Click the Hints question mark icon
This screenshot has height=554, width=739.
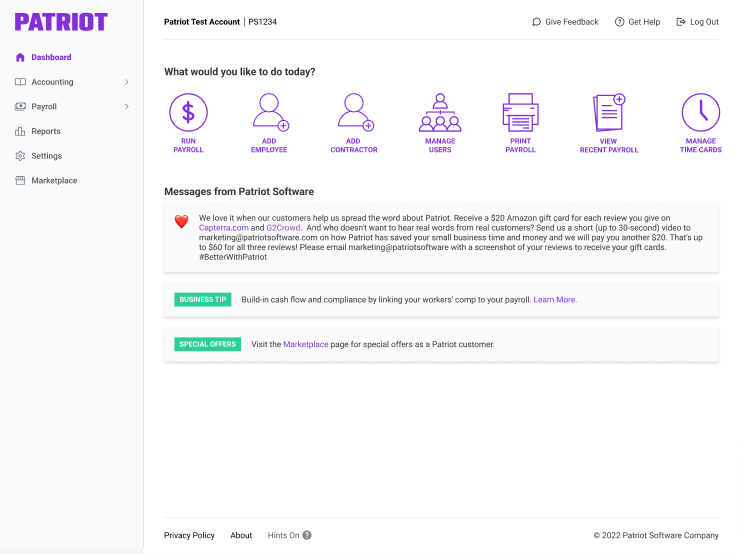pos(307,535)
